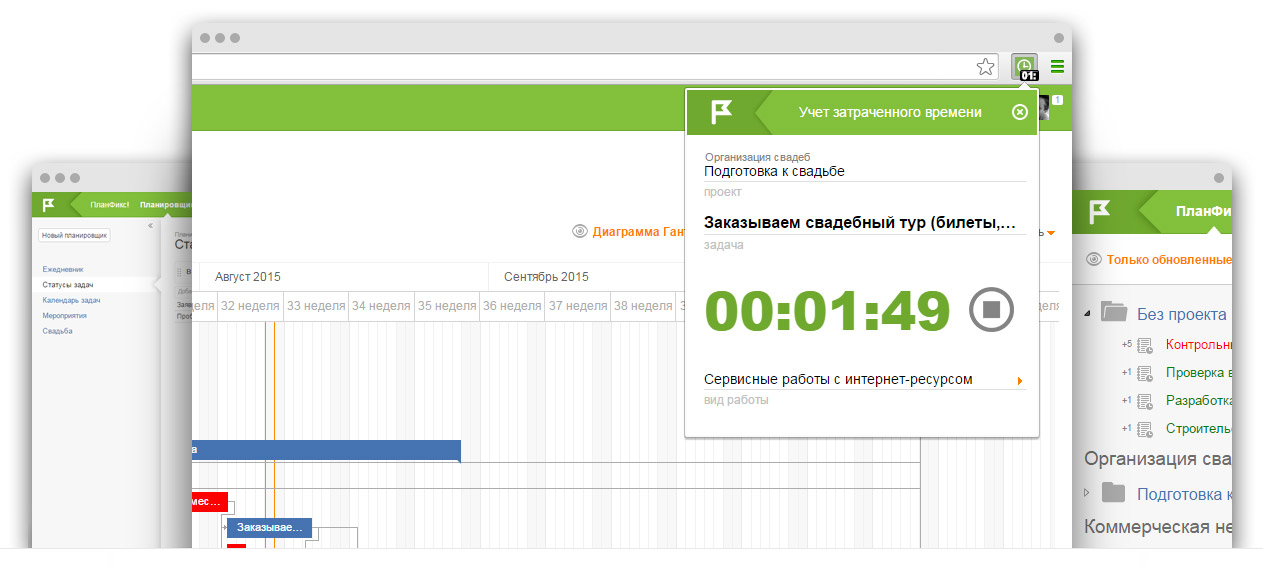Select the '38 неделя' week column
Viewport: 1263px width, 579px height.
(643, 306)
